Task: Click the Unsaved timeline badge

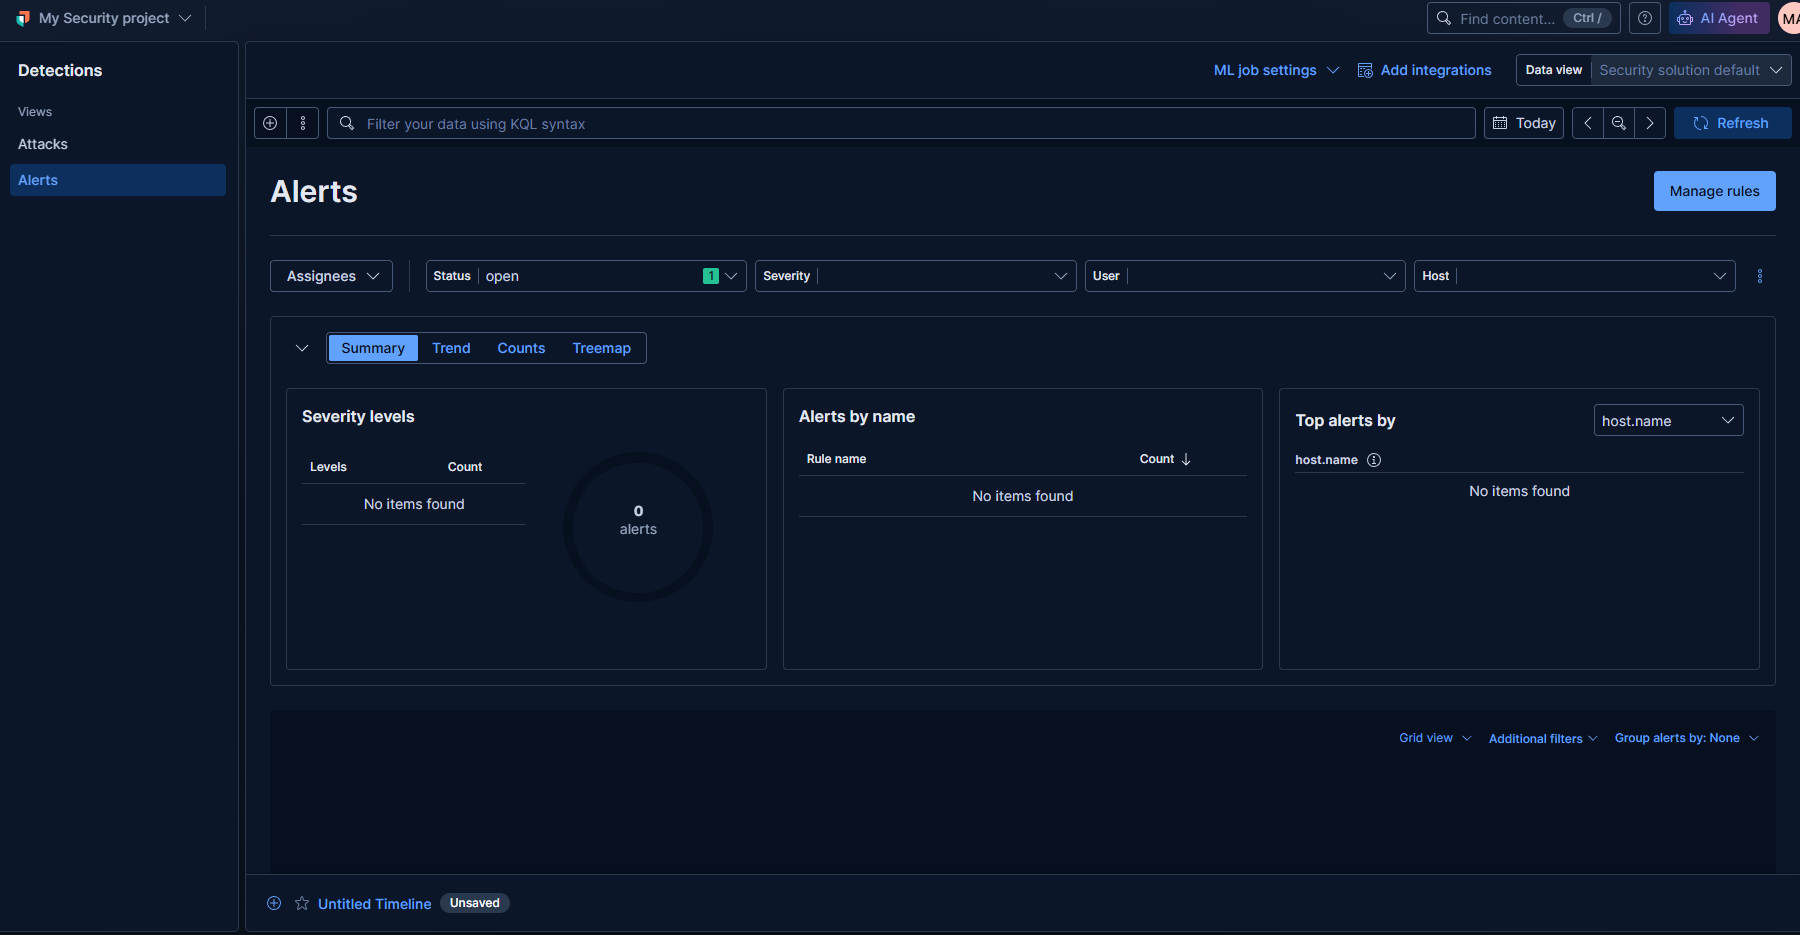Action: coord(475,903)
